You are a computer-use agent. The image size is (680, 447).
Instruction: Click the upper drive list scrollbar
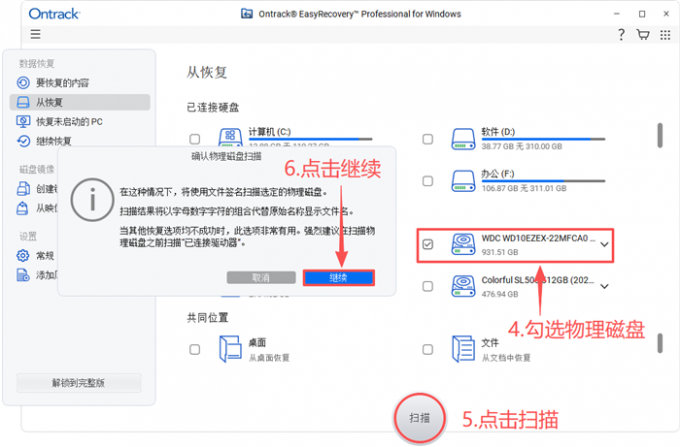pyautogui.click(x=660, y=135)
